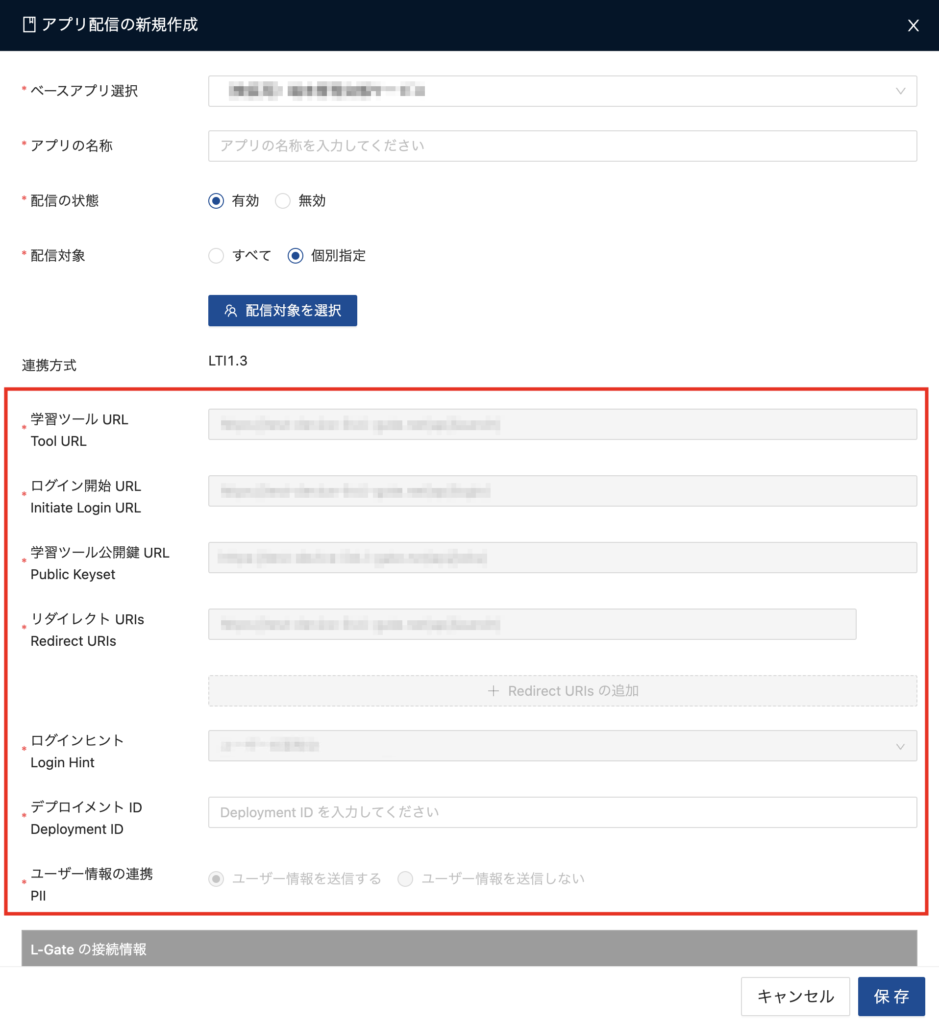This screenshot has height=1024, width=939.
Task: Click the Public Keyset URL field
Action: [562, 558]
